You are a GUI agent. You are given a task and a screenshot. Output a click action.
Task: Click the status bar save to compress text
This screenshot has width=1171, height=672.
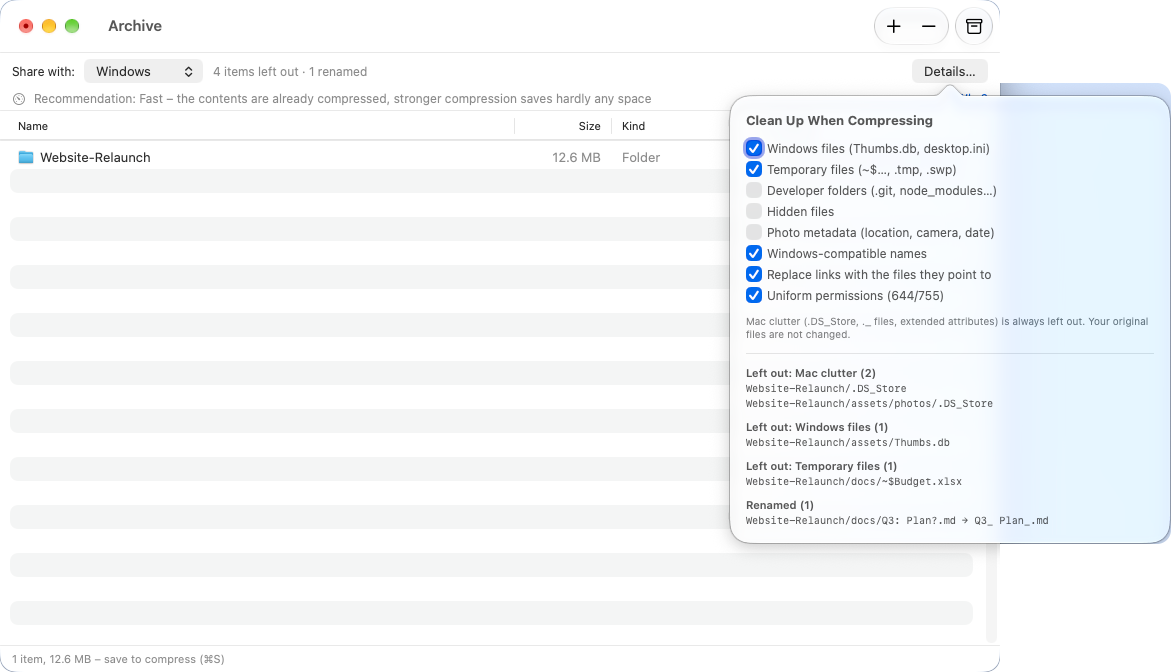pyautogui.click(x=118, y=659)
